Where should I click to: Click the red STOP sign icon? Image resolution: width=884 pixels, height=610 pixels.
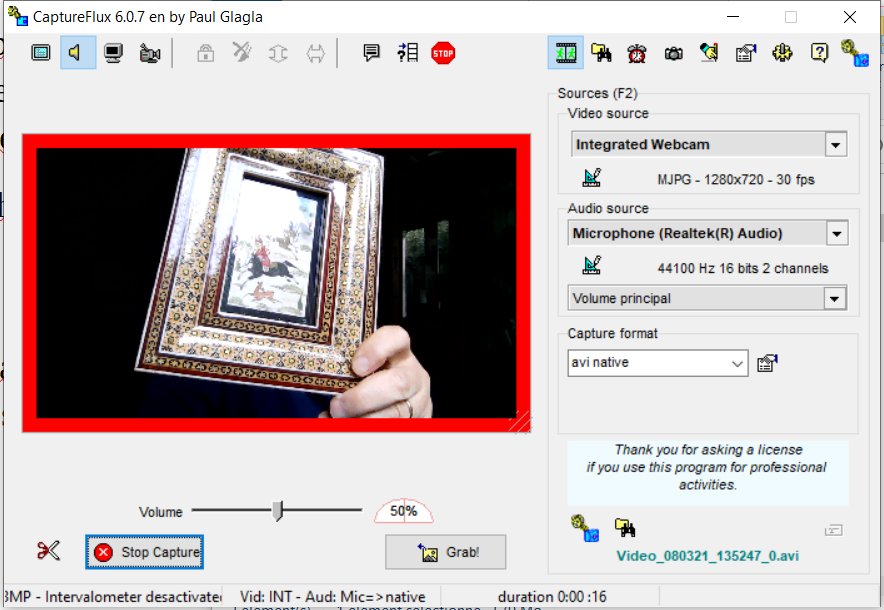[443, 53]
